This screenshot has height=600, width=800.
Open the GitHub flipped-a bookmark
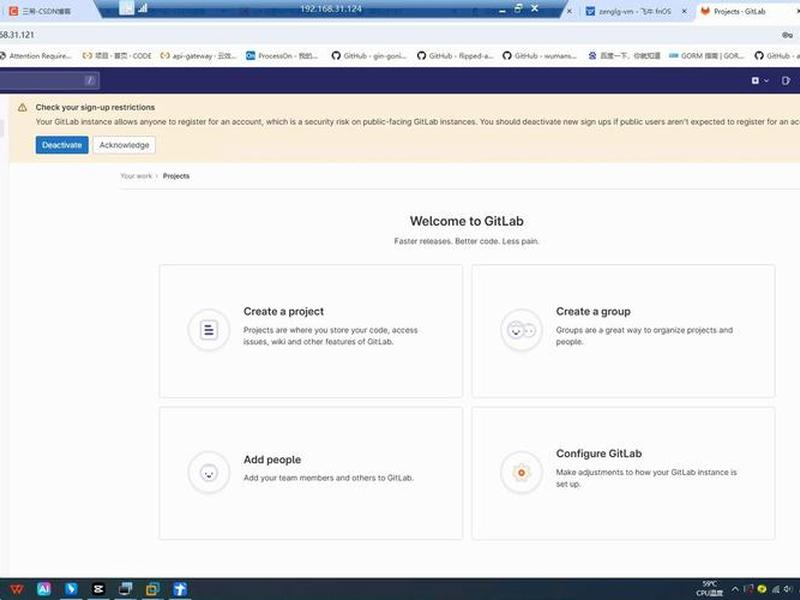(455, 56)
